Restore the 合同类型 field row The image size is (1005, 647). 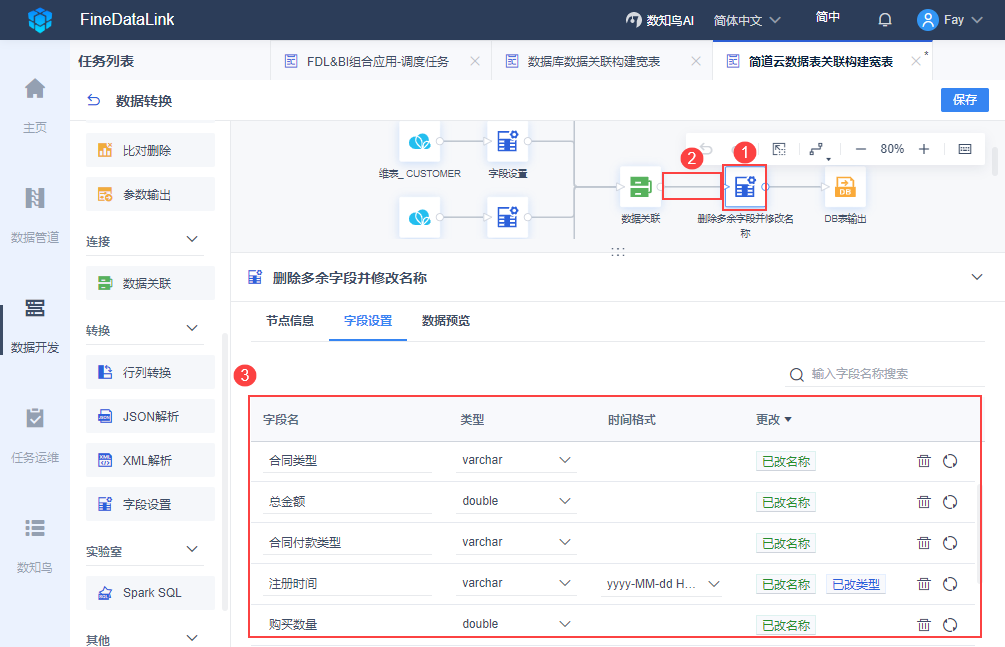pyautogui.click(x=950, y=461)
